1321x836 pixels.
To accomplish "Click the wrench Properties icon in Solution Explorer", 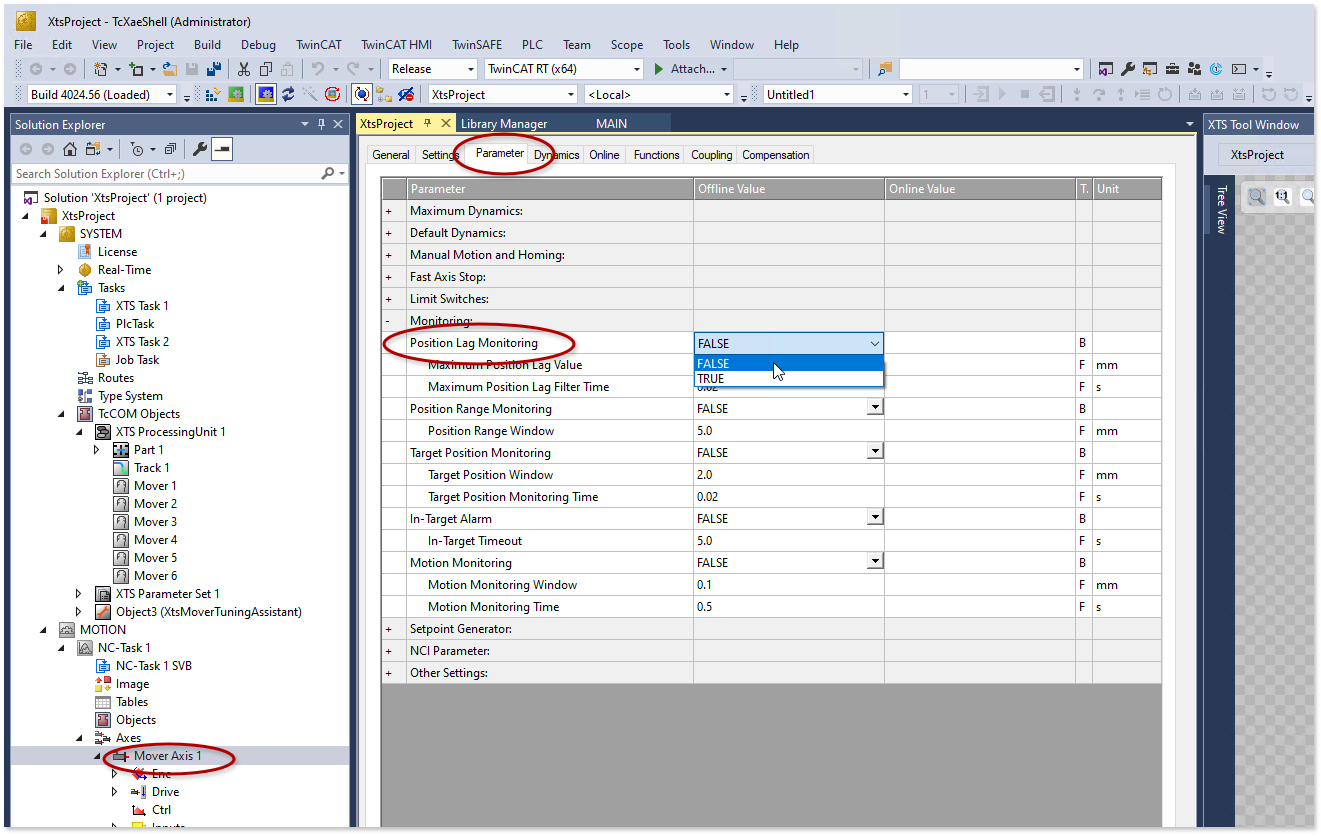I will click(200, 149).
